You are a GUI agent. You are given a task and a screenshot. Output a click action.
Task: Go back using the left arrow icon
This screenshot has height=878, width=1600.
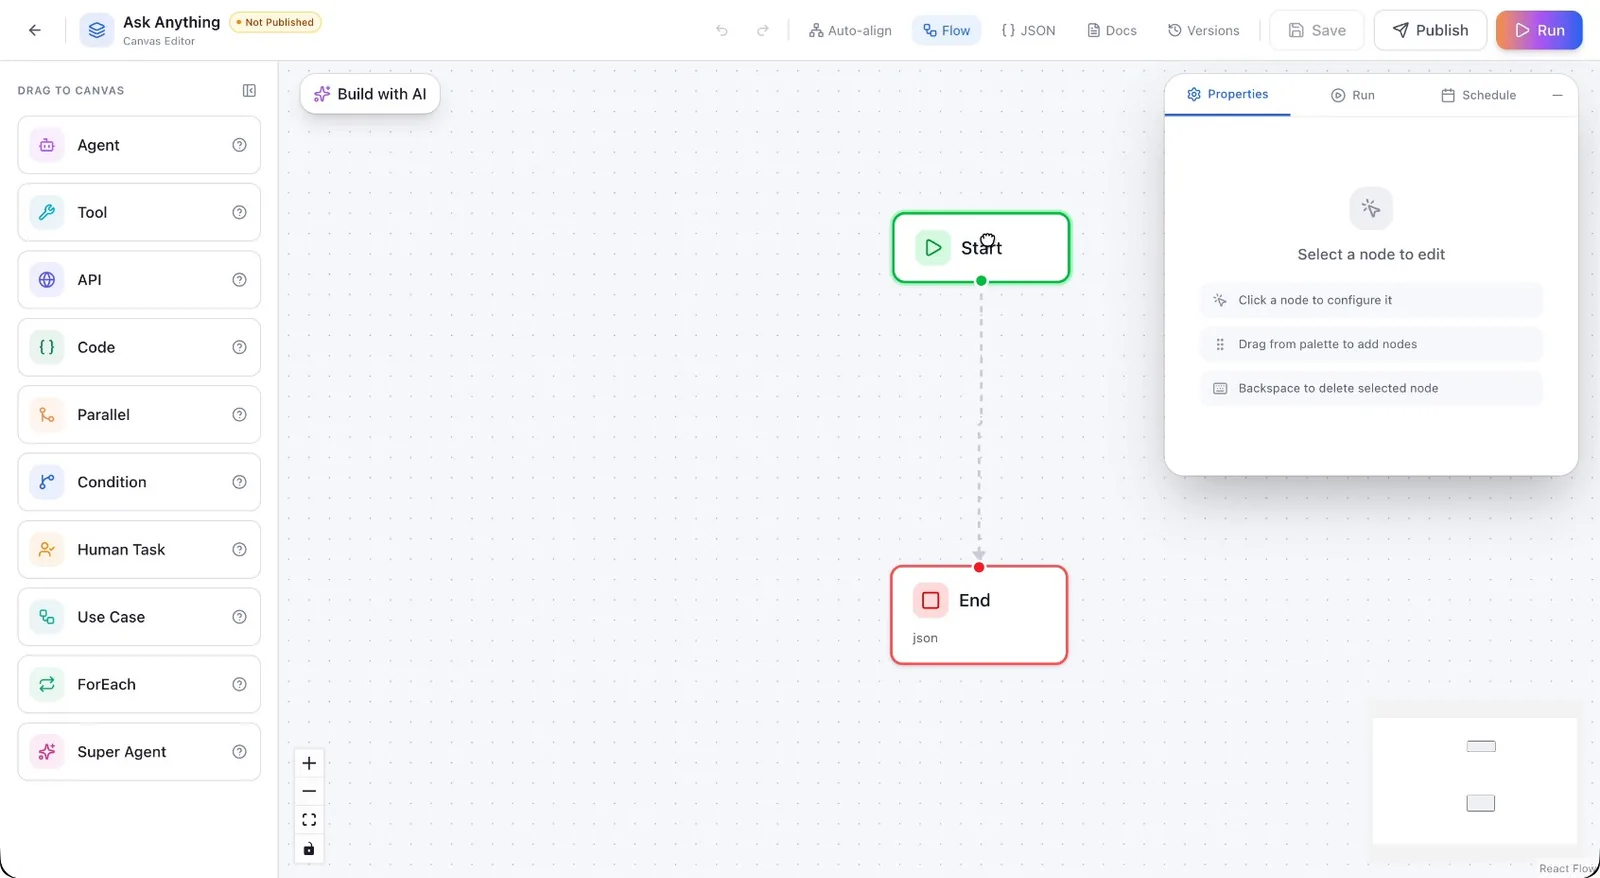(x=35, y=30)
